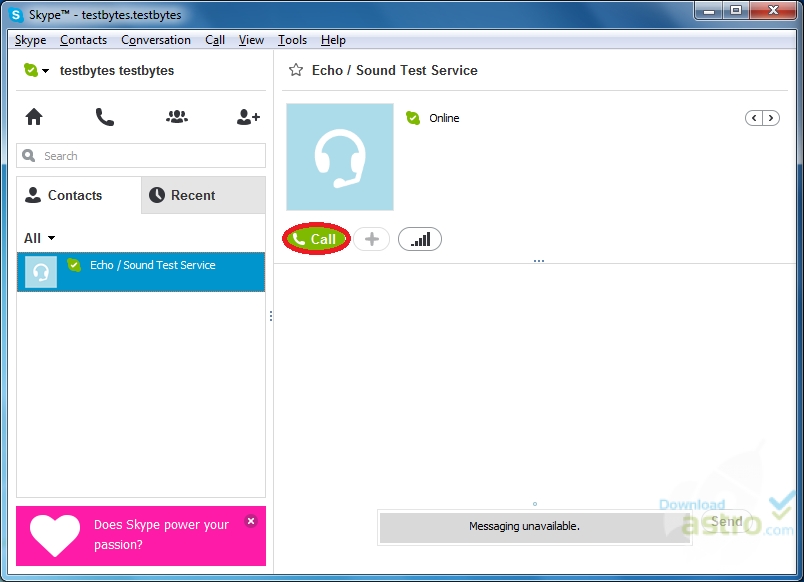Select Echo / Sound Test Service contact

141,272
